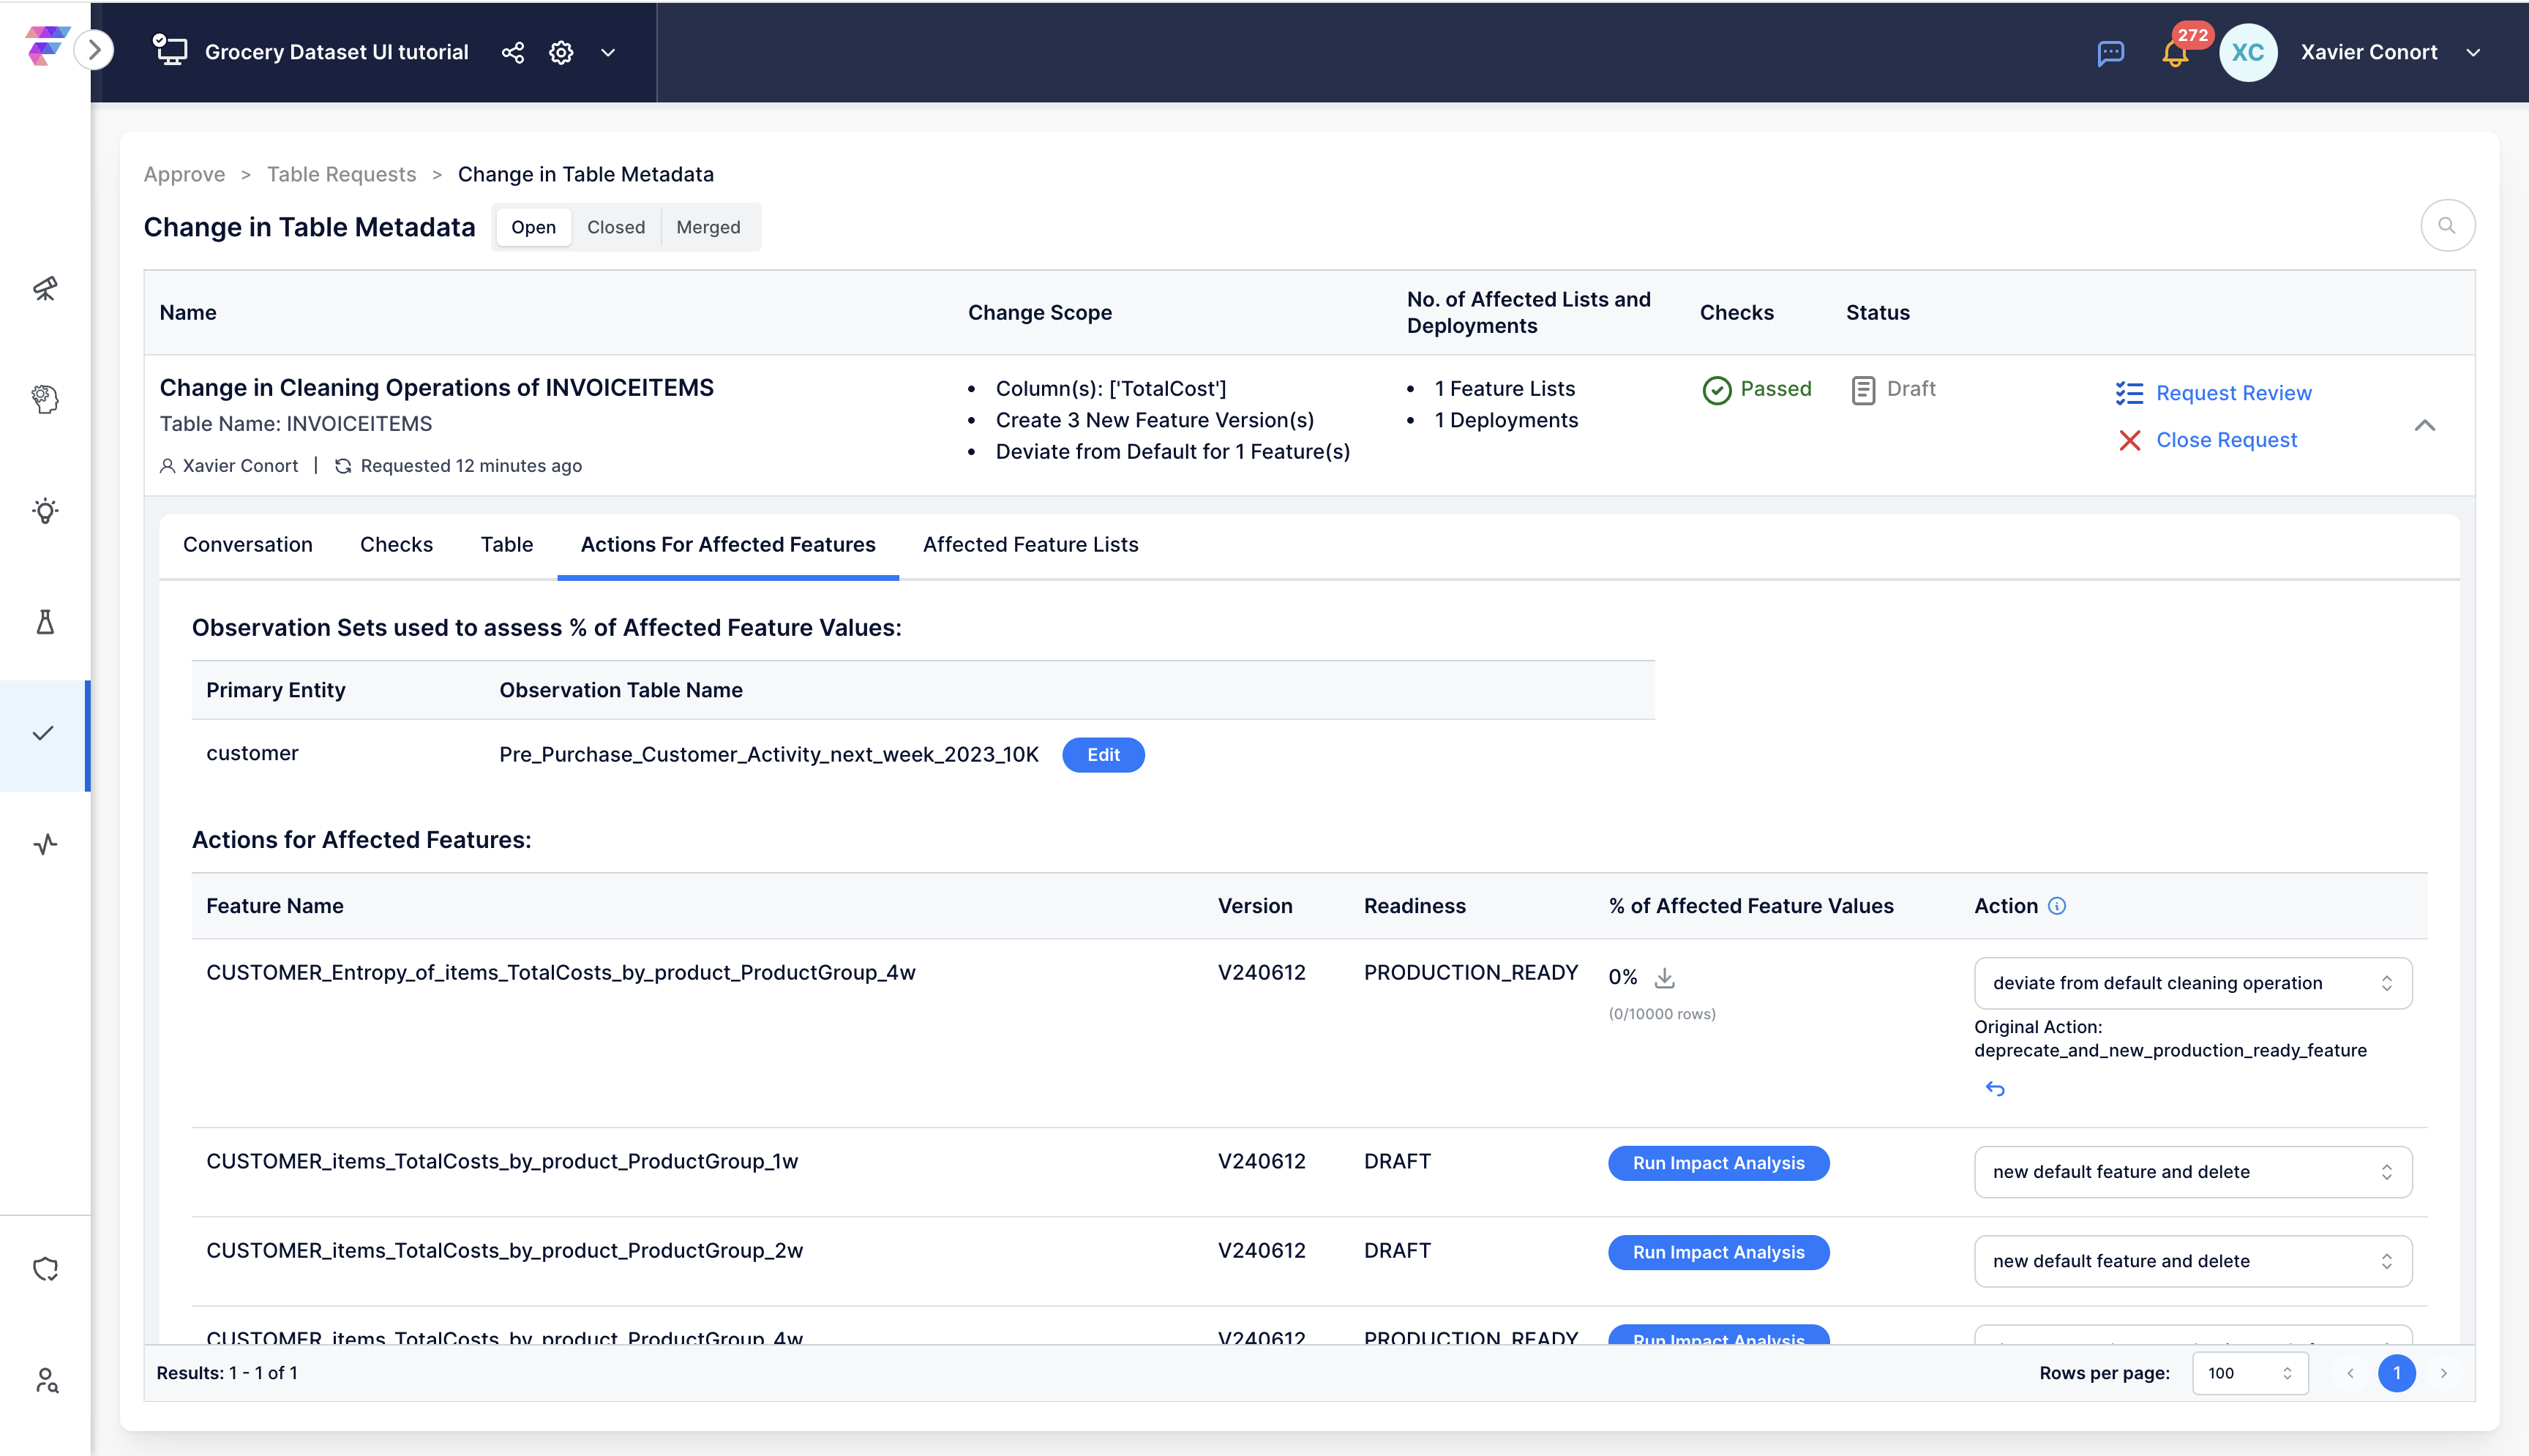2529x1456 pixels.
Task: Switch to the Checks tab
Action: pyautogui.click(x=396, y=544)
